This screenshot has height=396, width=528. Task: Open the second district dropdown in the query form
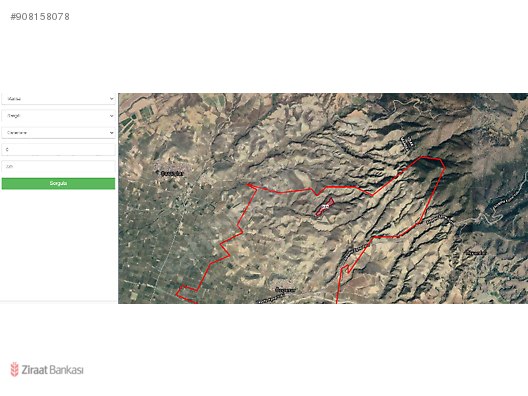point(58,116)
